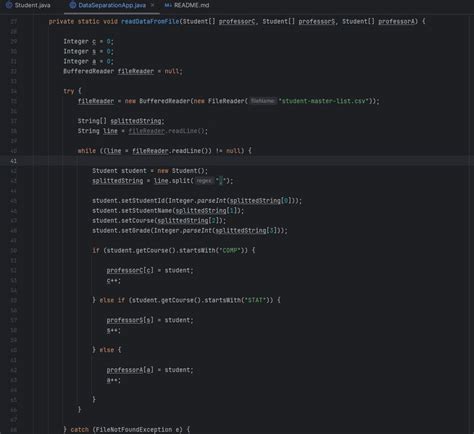Click the 'BufferedReader fileReader = null' declaration

[123, 71]
